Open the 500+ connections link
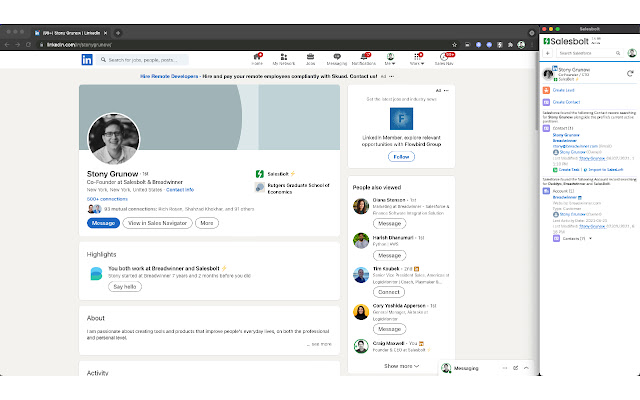Viewport: 640px width, 400px height. [107, 199]
